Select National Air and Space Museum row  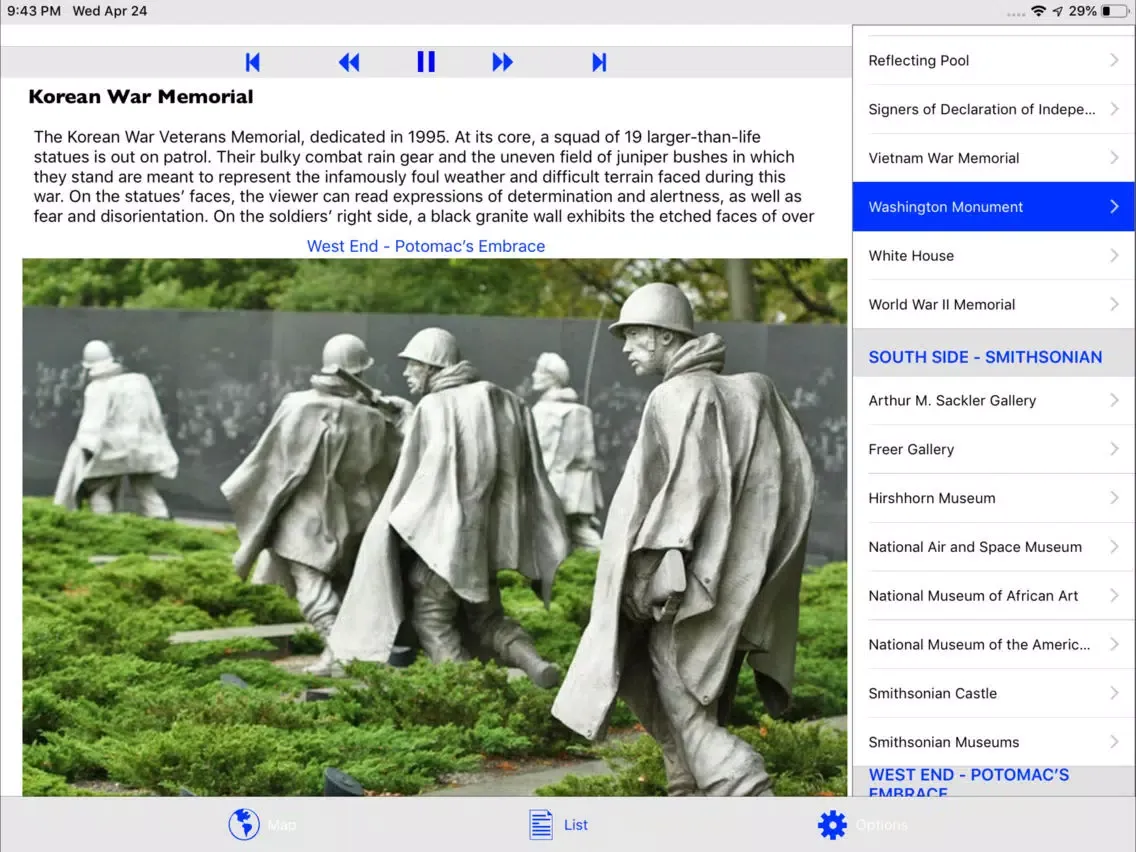(x=994, y=547)
